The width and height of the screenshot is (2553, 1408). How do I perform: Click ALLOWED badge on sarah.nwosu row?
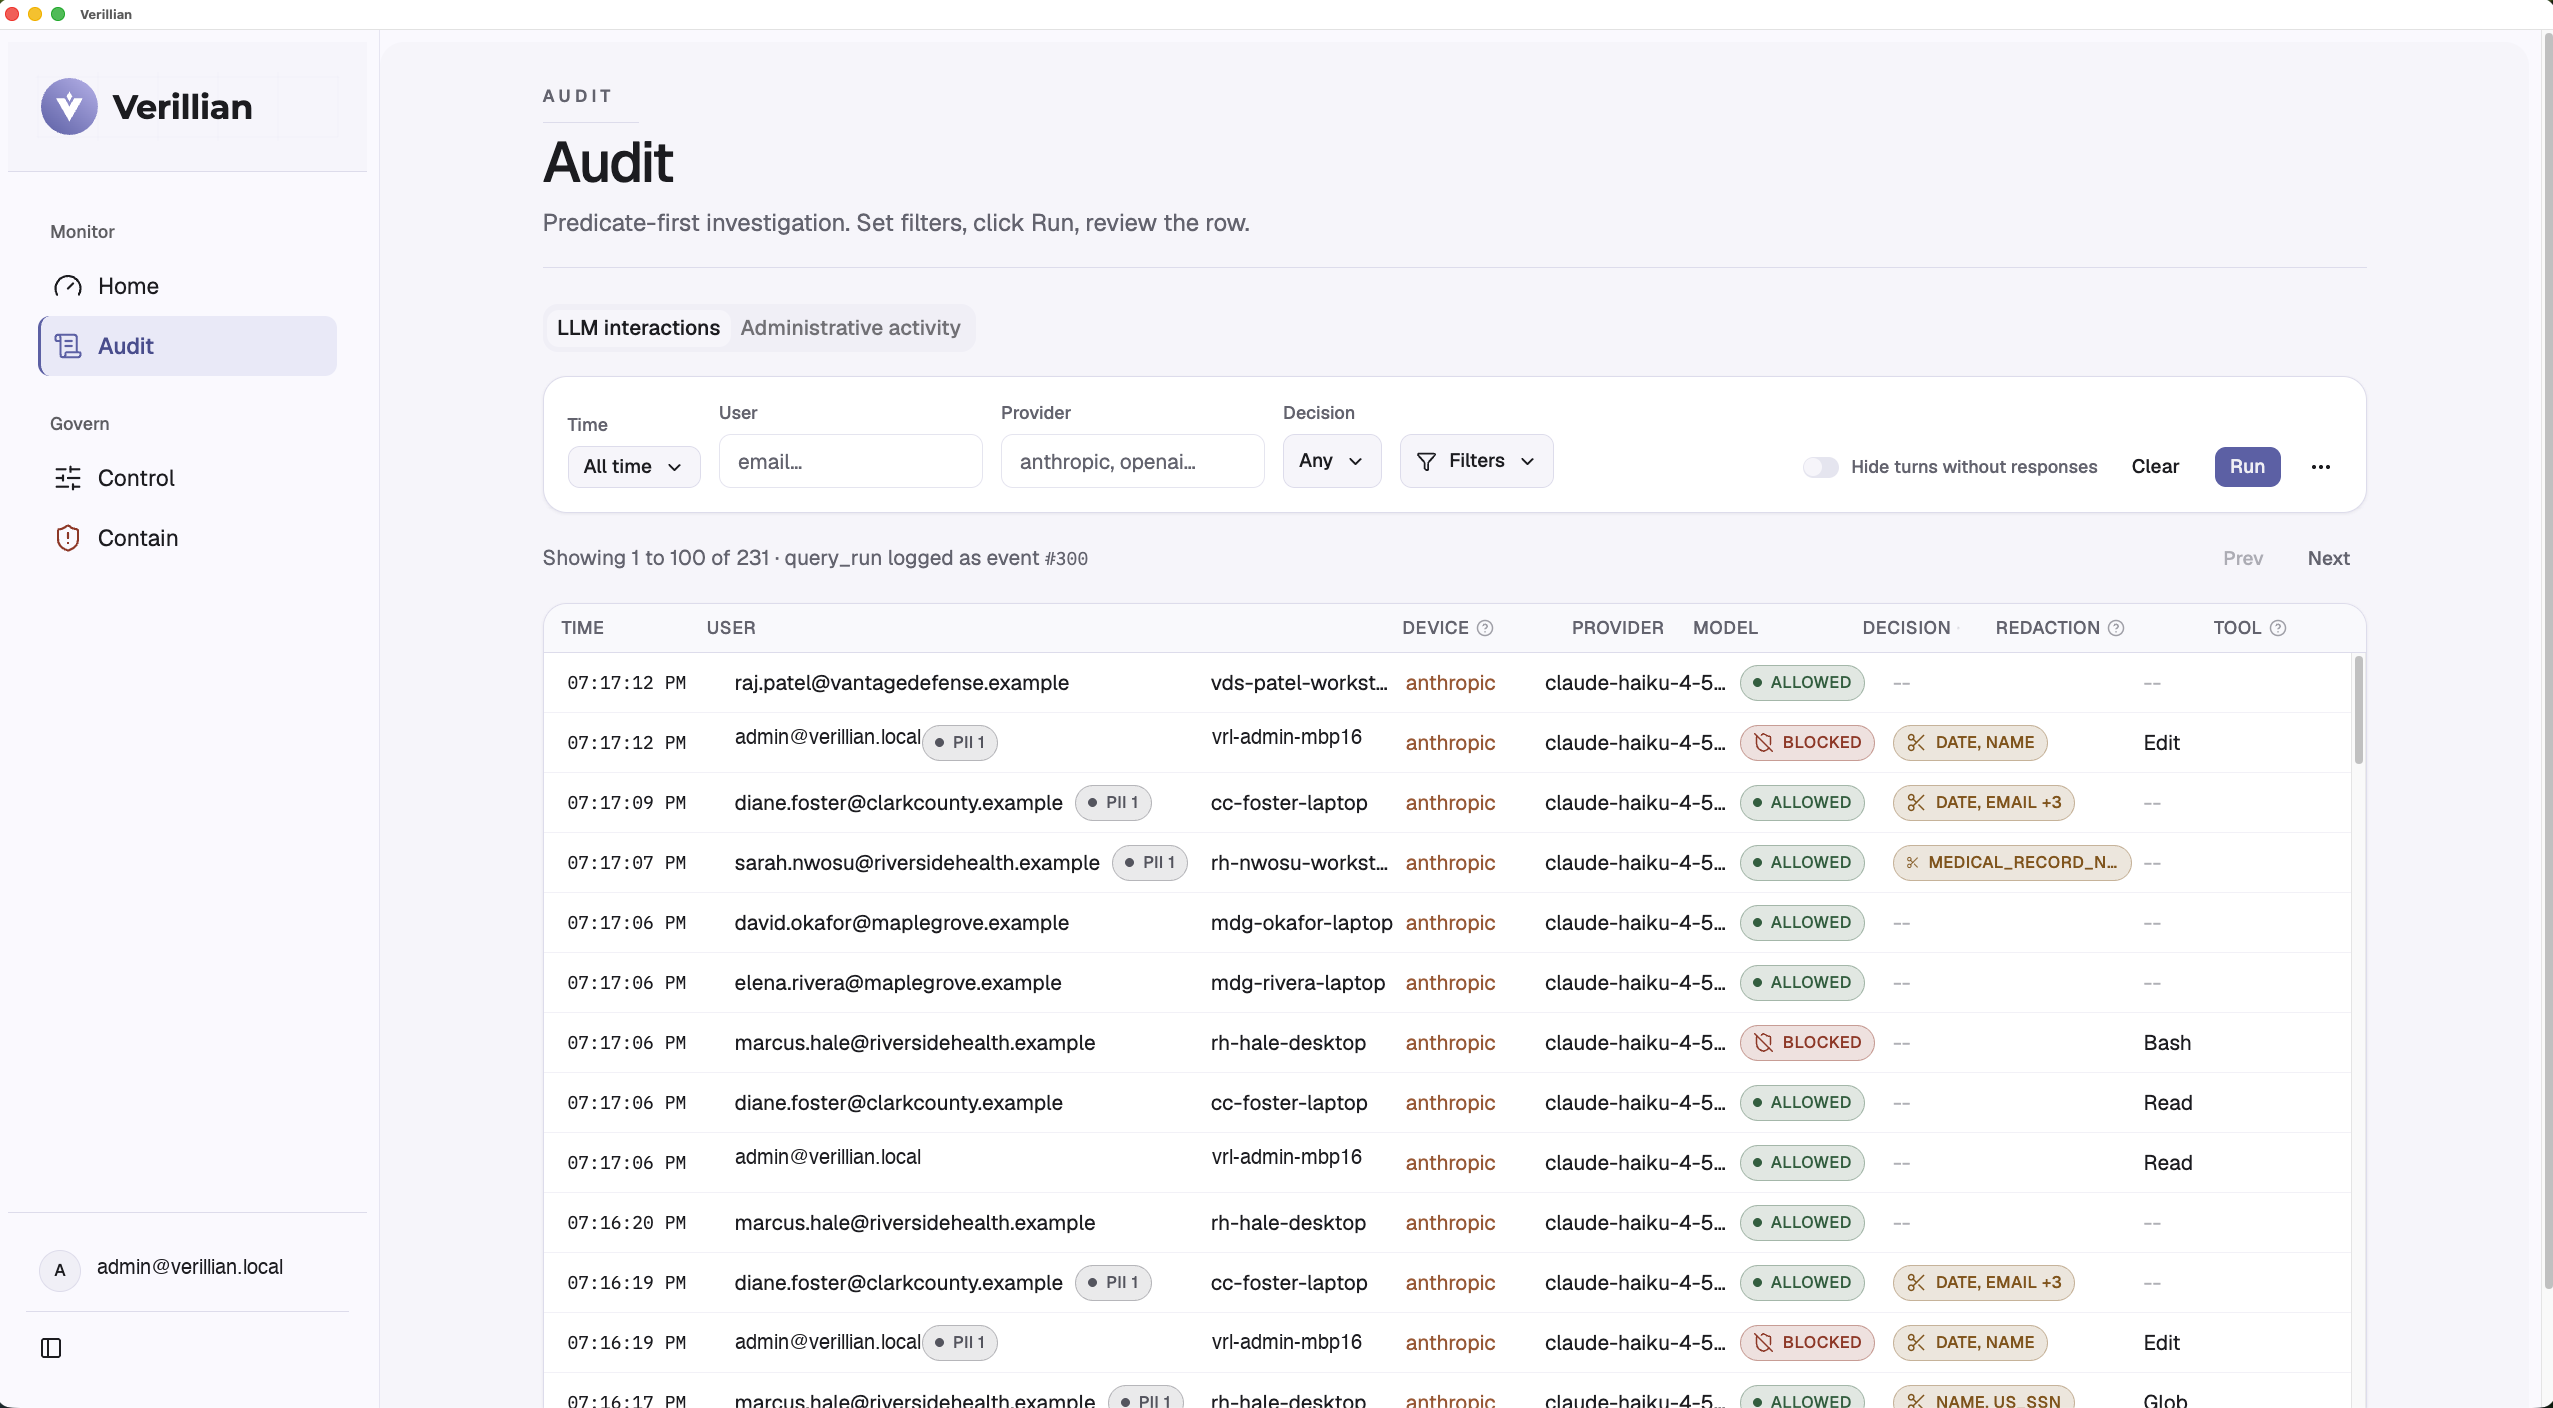click(x=1802, y=863)
